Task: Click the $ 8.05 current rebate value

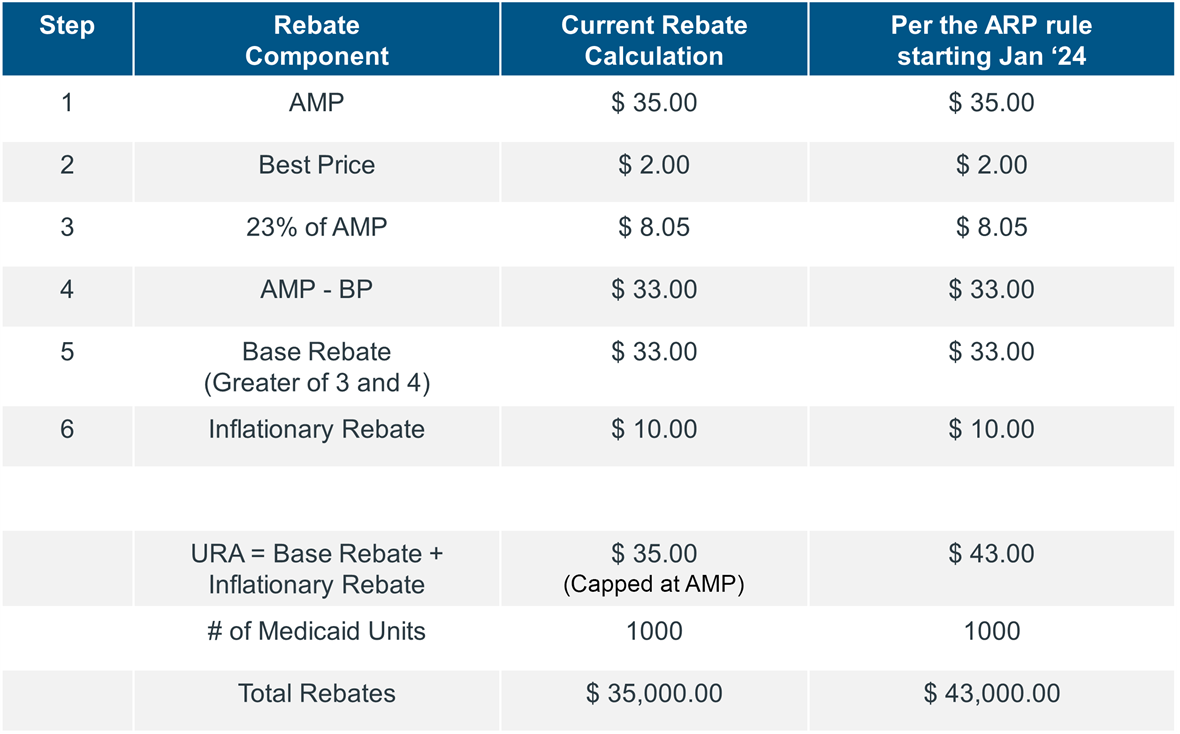Action: [x=654, y=227]
